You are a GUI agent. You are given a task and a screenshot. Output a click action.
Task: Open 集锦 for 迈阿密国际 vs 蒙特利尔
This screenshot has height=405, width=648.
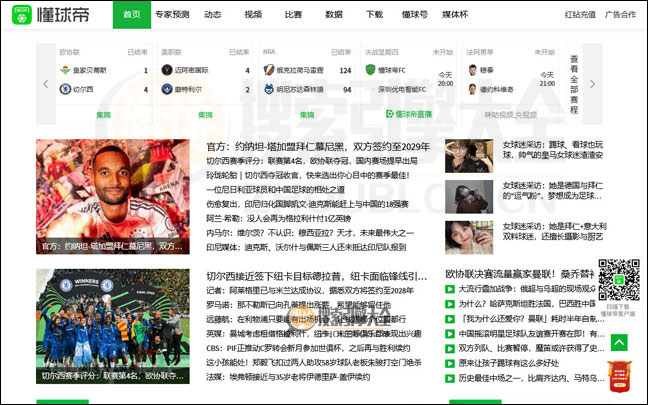pos(205,115)
